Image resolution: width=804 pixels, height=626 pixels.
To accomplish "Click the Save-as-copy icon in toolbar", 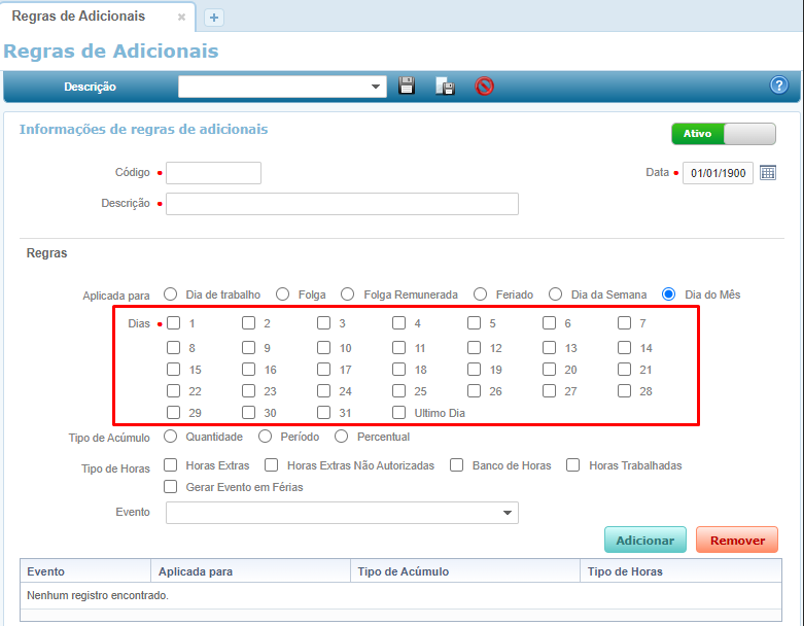I will point(445,86).
